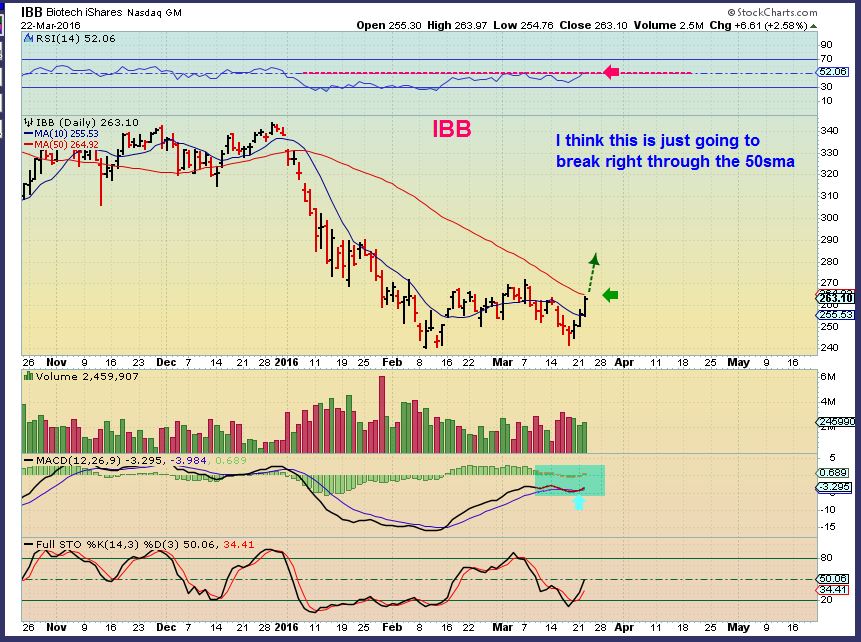This screenshot has height=642, width=861.
Task: Click the boxed 50.06 stochastic axis tag
Action: pos(832,579)
